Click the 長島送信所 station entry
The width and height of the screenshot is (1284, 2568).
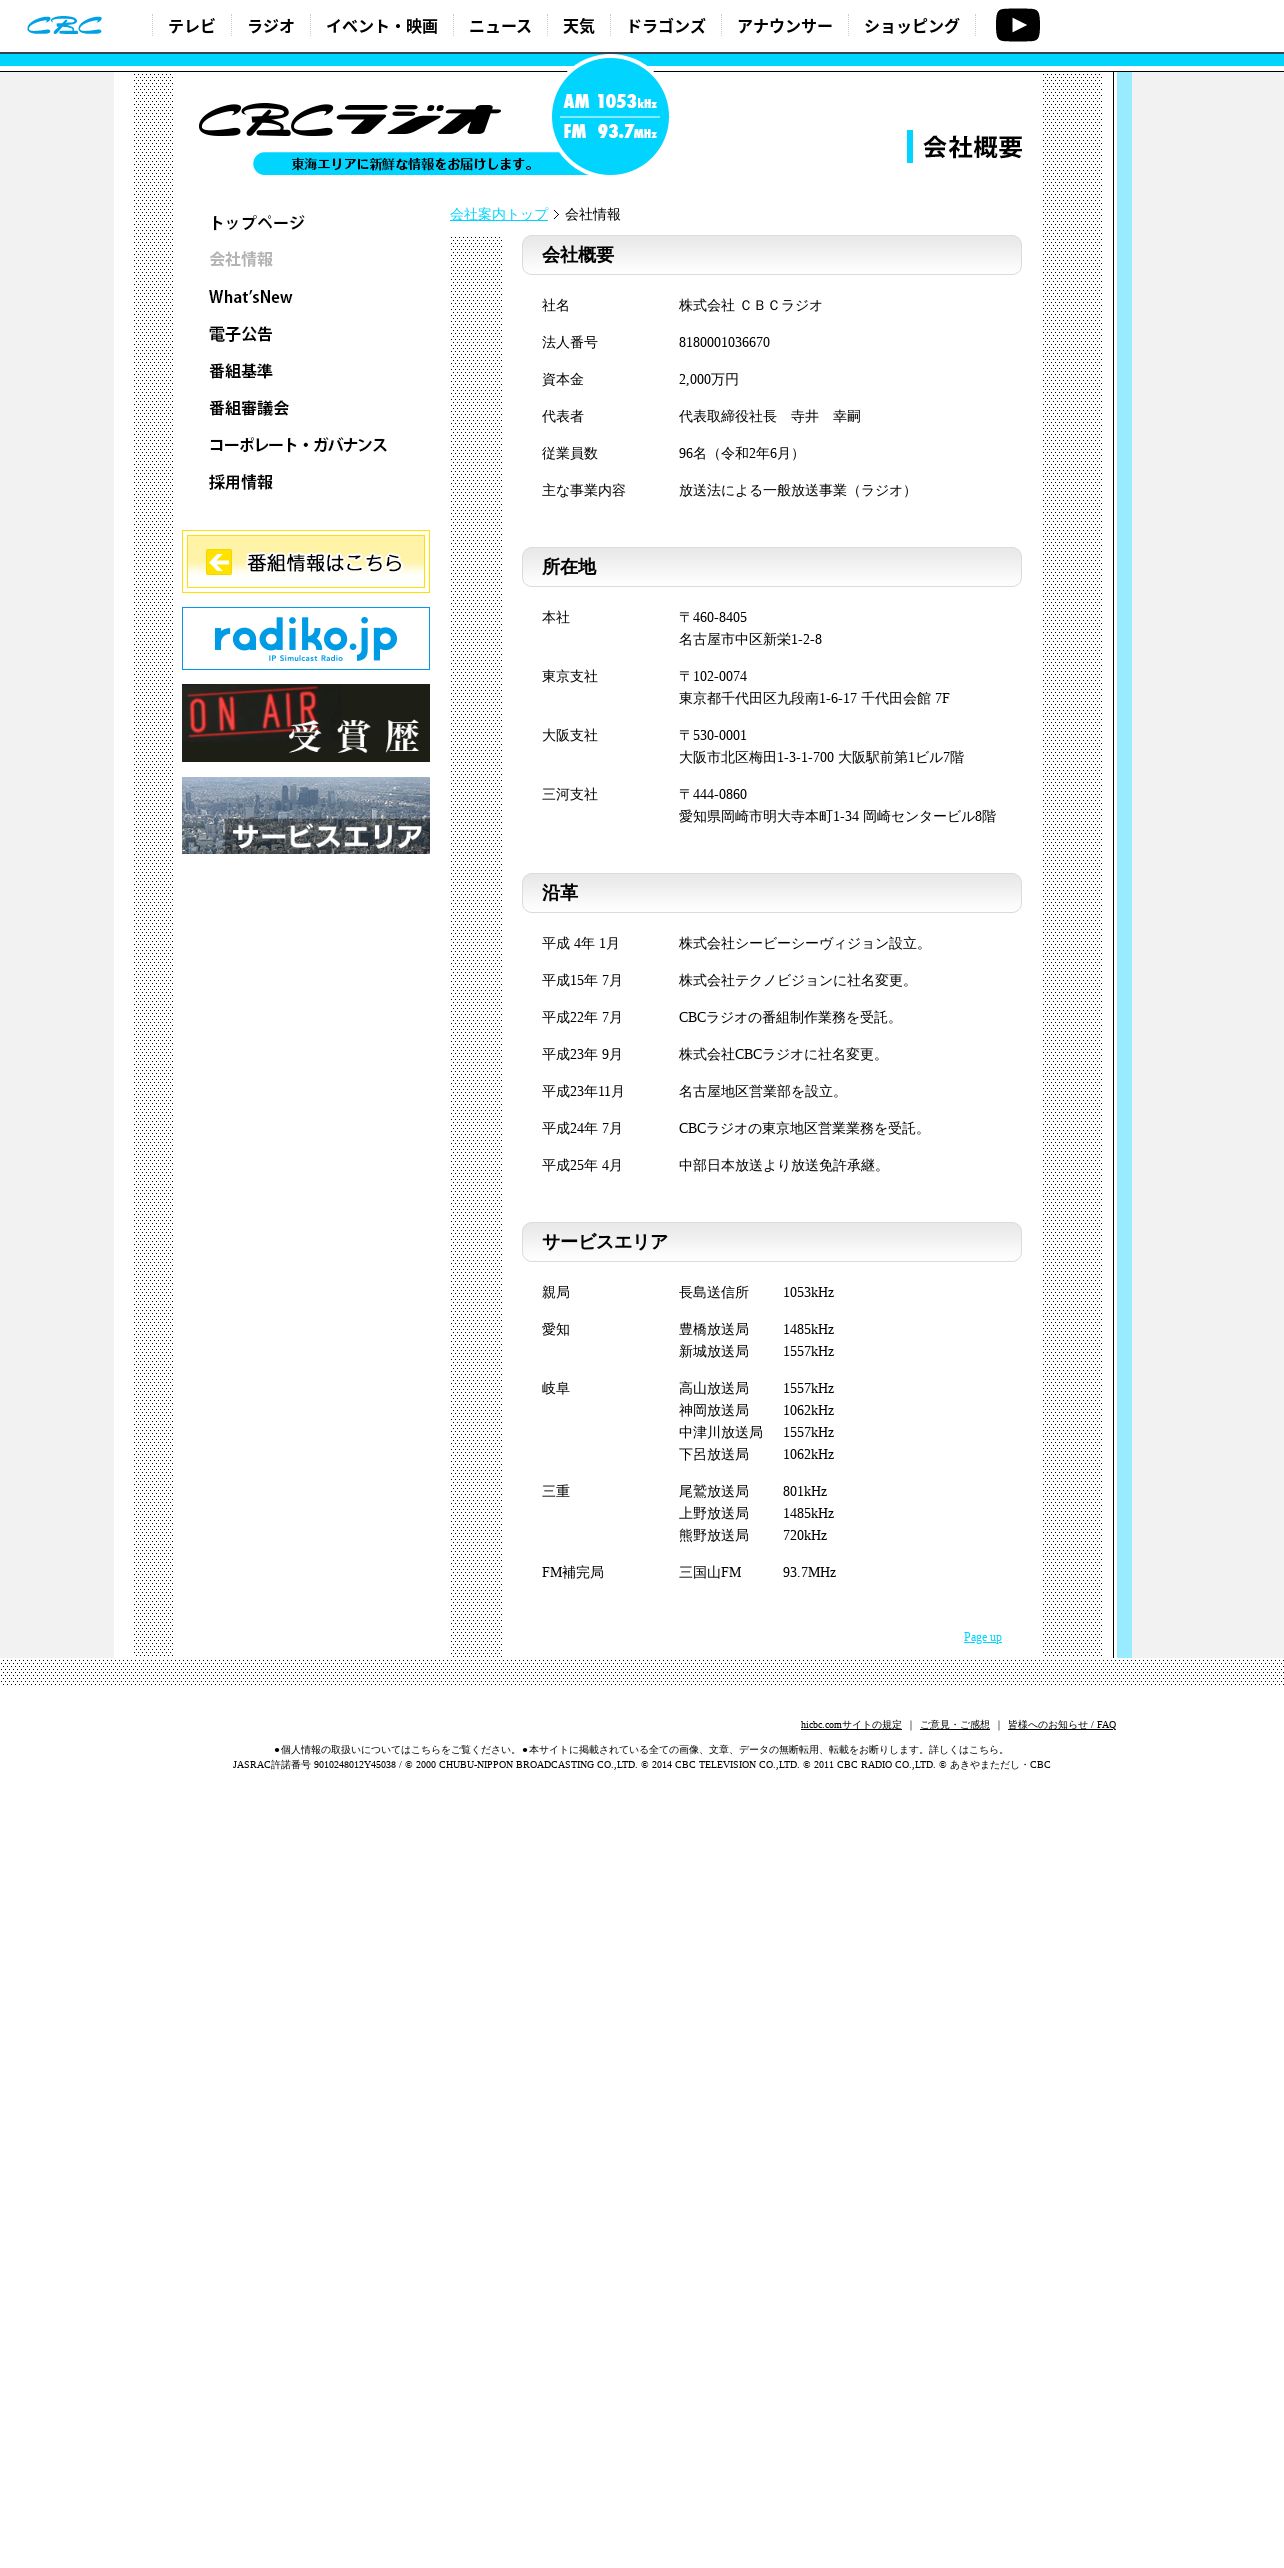pos(714,1293)
